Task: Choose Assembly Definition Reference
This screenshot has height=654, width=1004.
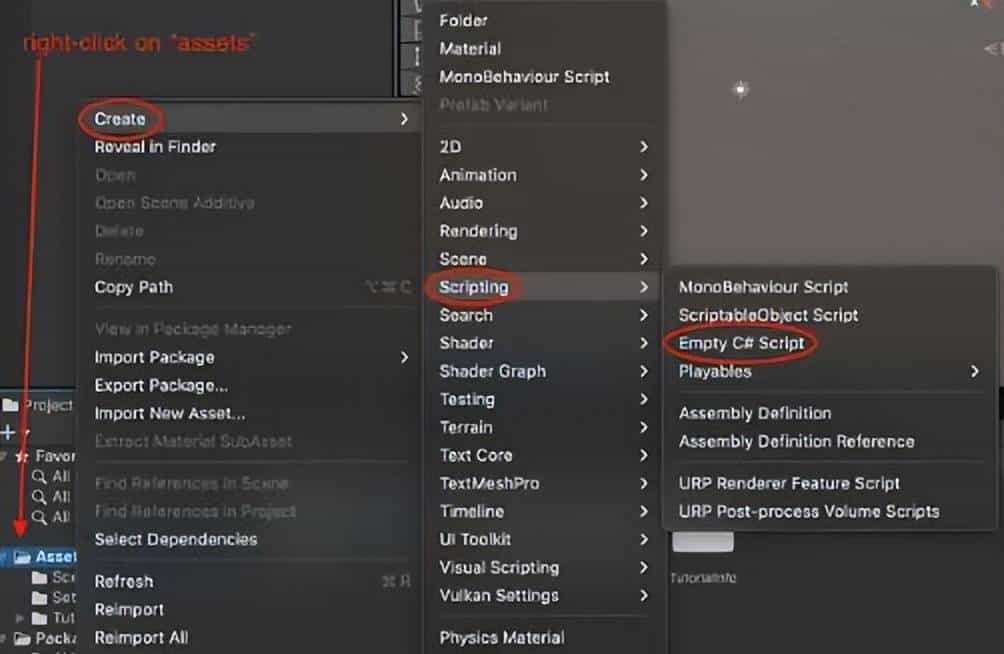Action: (x=796, y=441)
